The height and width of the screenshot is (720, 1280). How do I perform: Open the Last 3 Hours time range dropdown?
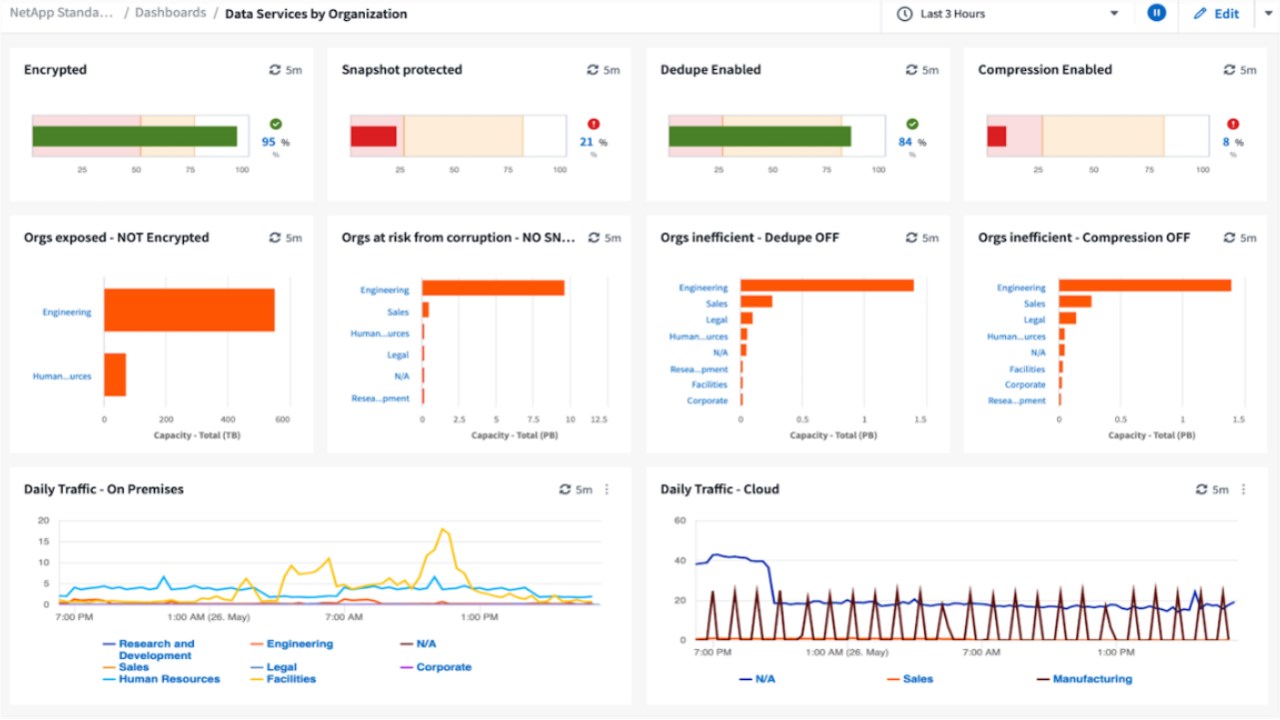coord(1008,14)
